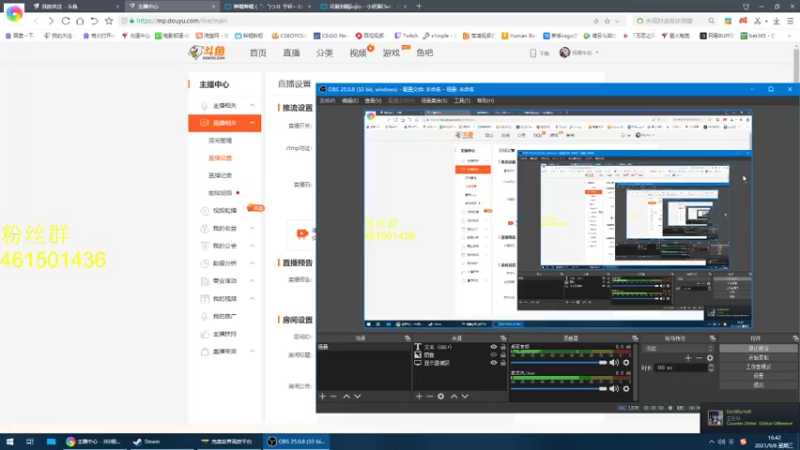Increase transition duration with the stepper arrow
800x450 pixels.
(x=711, y=365)
